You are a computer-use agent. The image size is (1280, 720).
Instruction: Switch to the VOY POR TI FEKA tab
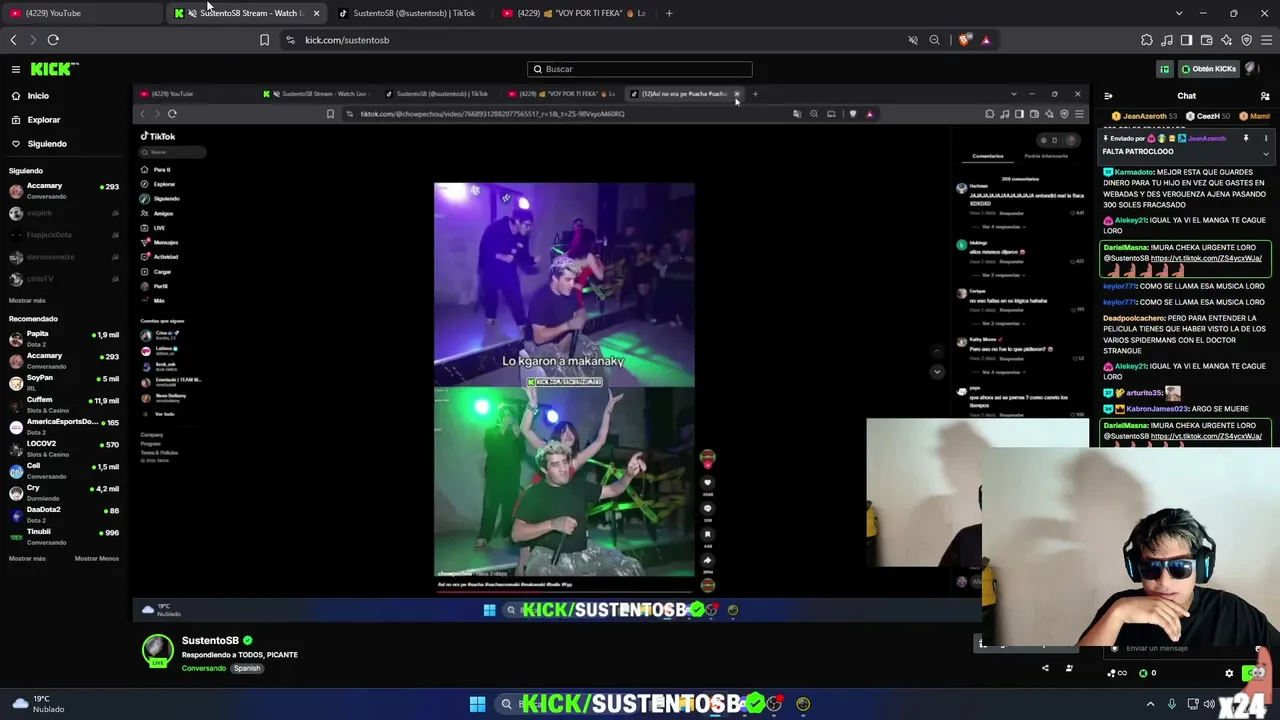click(575, 13)
